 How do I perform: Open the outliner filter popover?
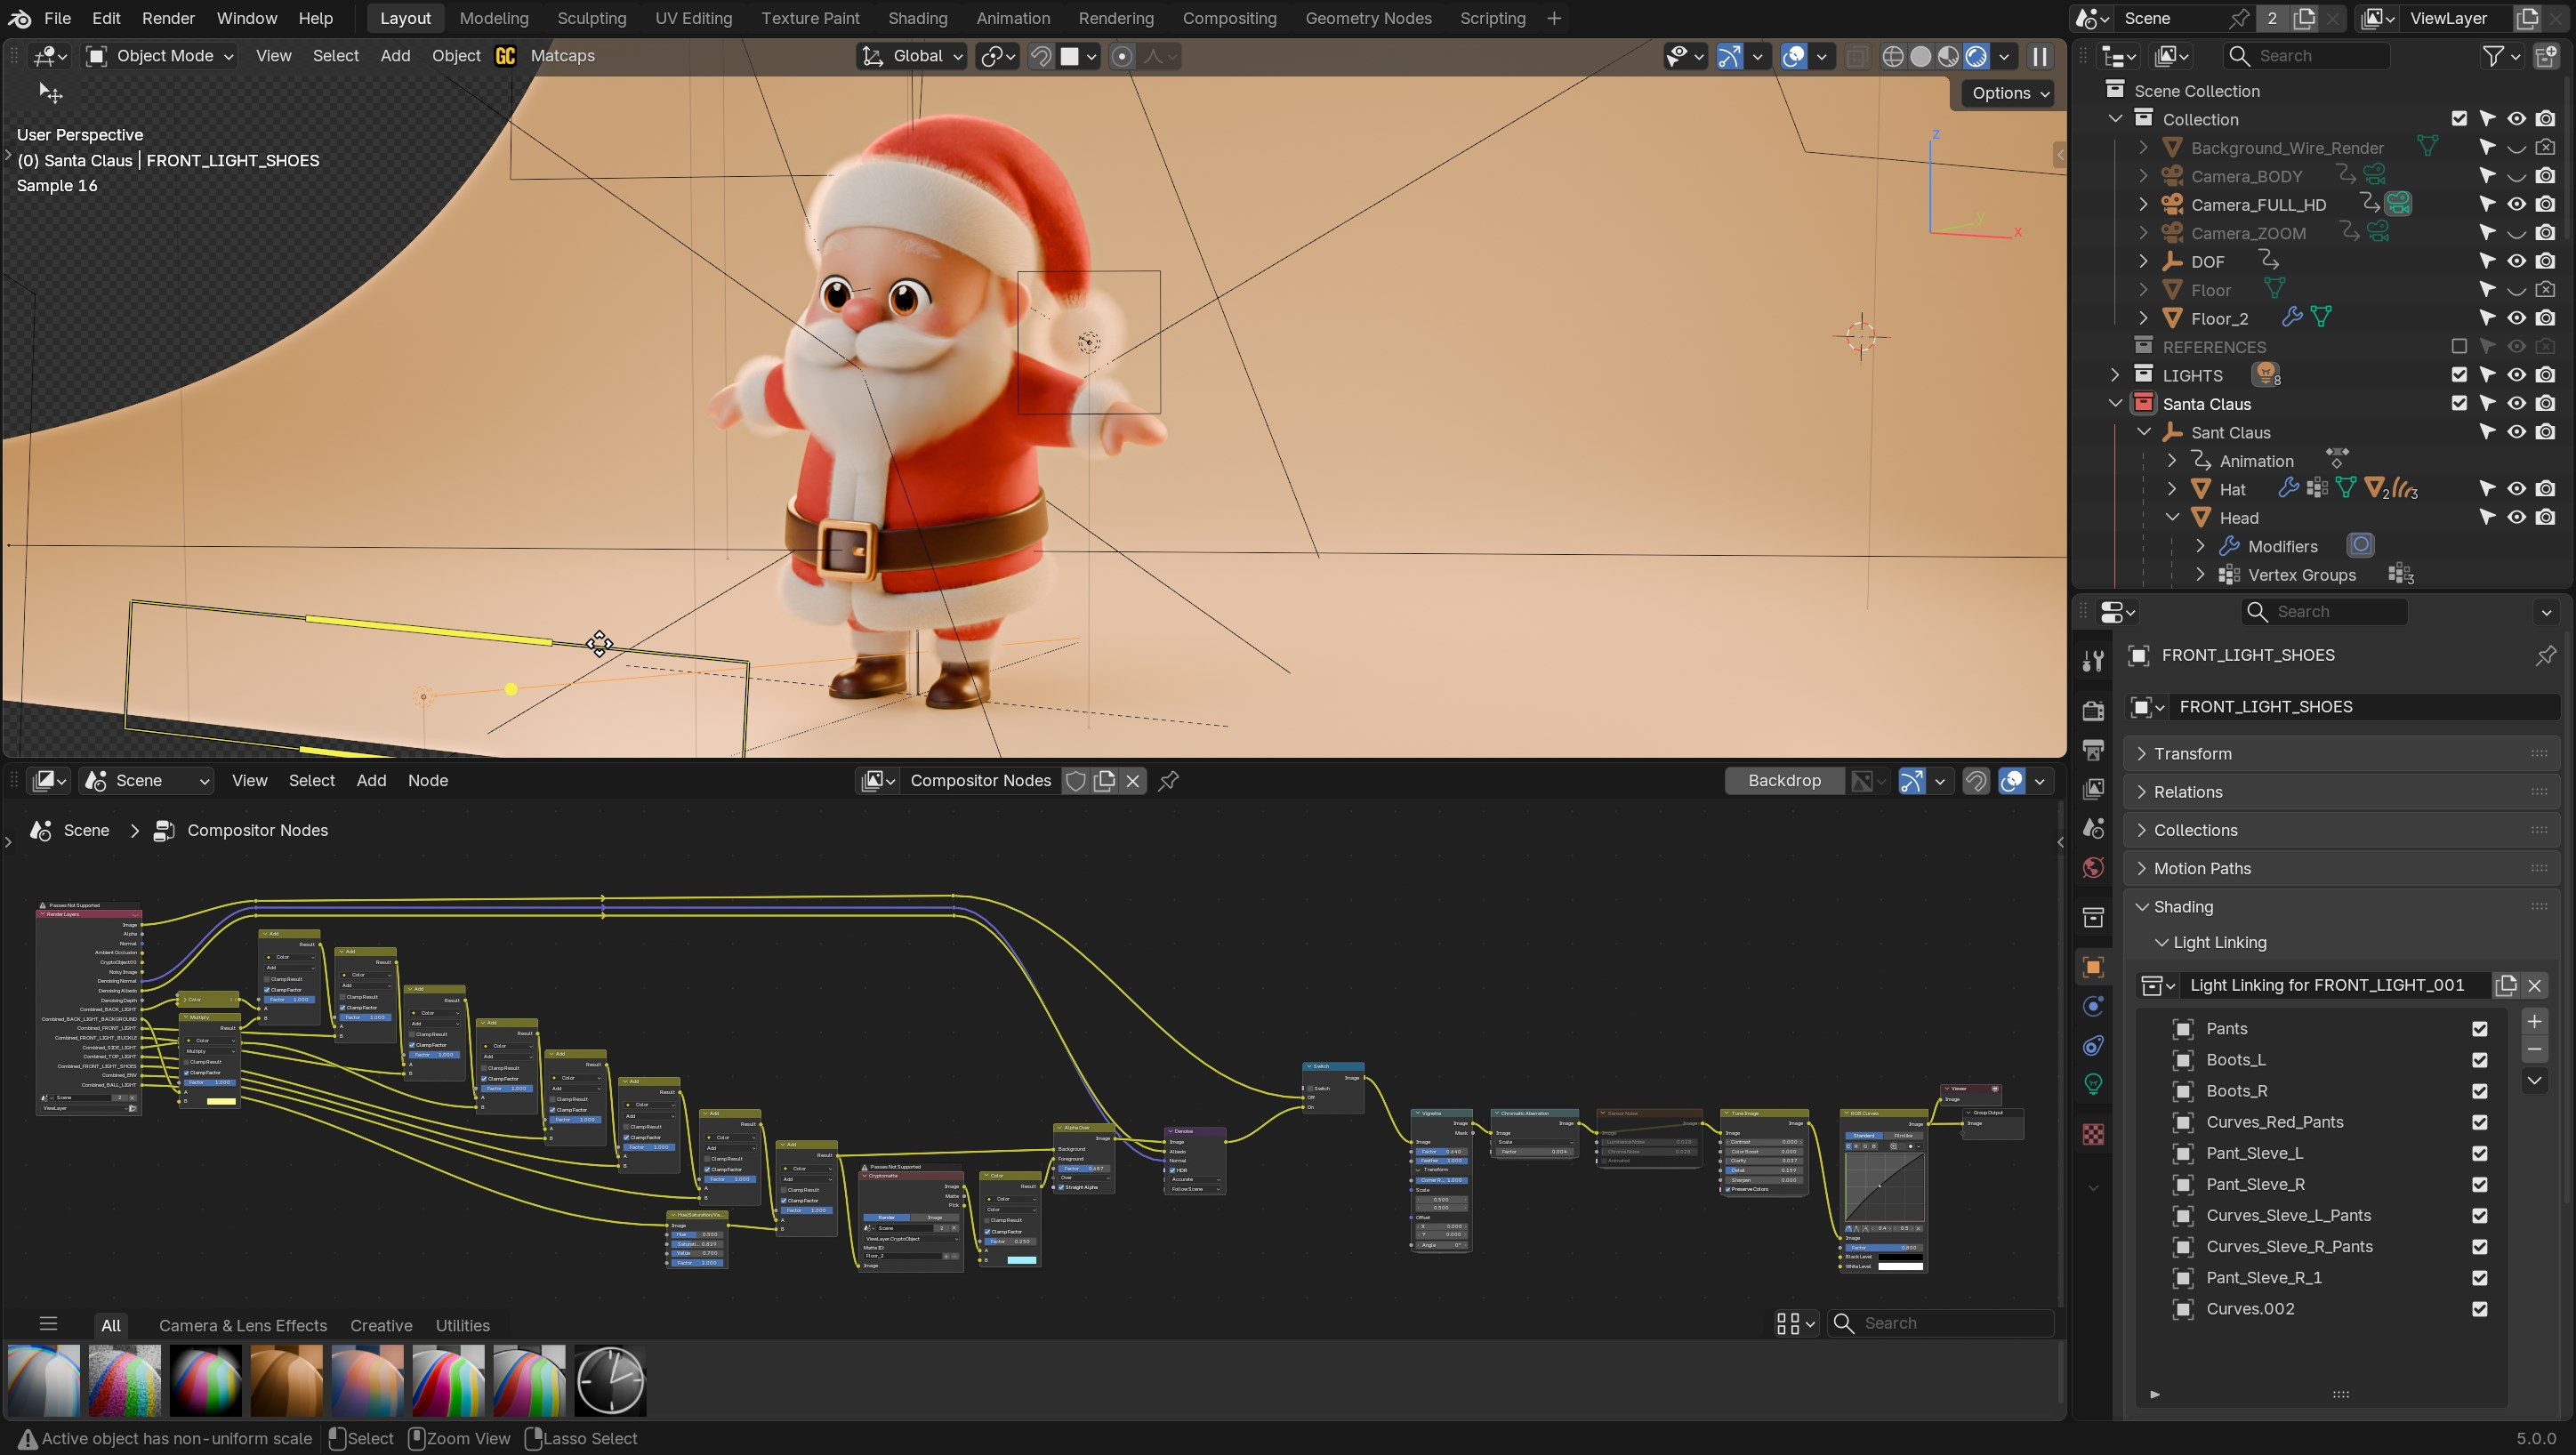point(2502,56)
